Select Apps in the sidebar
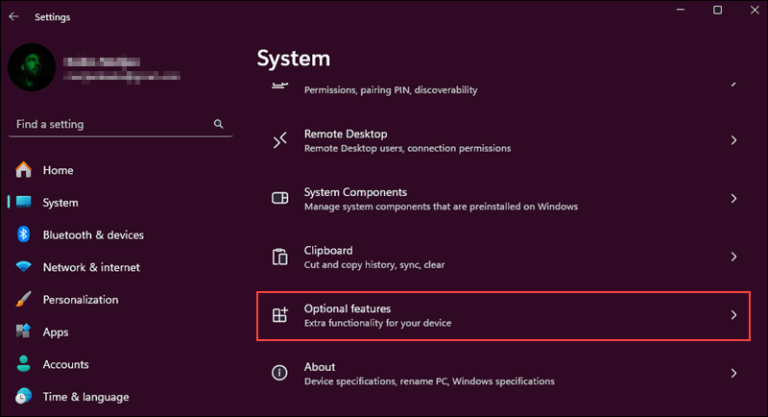Image resolution: width=768 pixels, height=417 pixels. tap(55, 332)
